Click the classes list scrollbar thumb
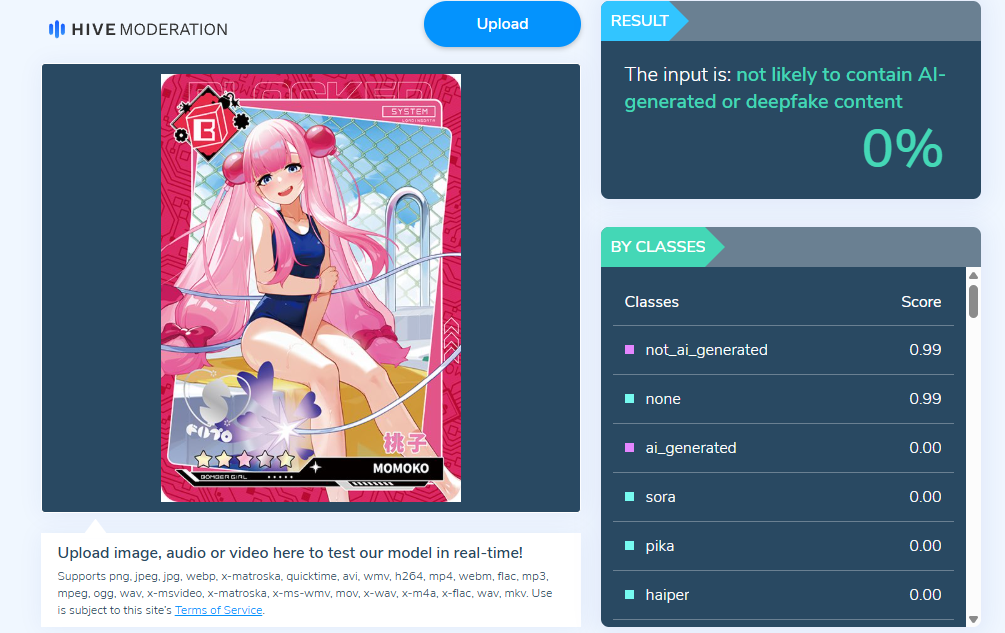 click(974, 301)
